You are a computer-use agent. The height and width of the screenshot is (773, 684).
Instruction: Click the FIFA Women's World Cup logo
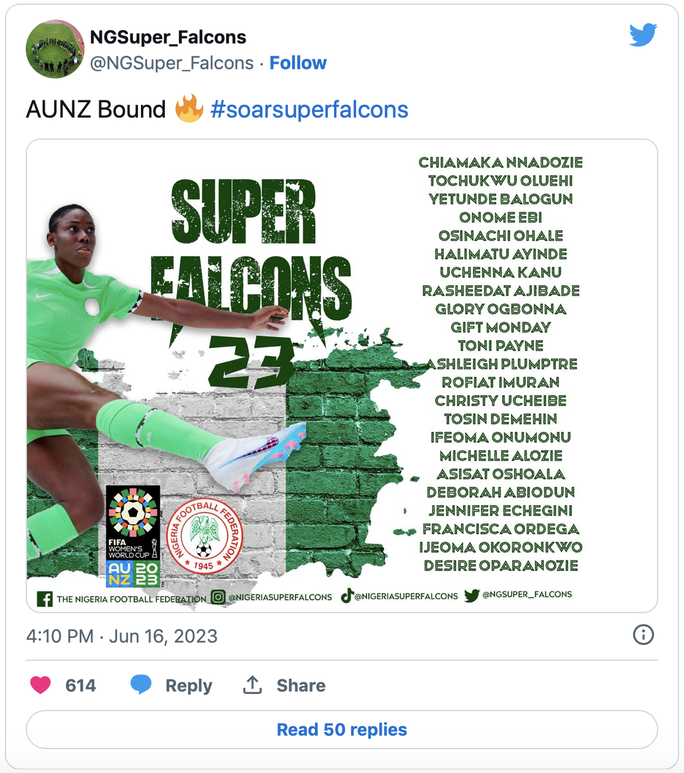(133, 536)
